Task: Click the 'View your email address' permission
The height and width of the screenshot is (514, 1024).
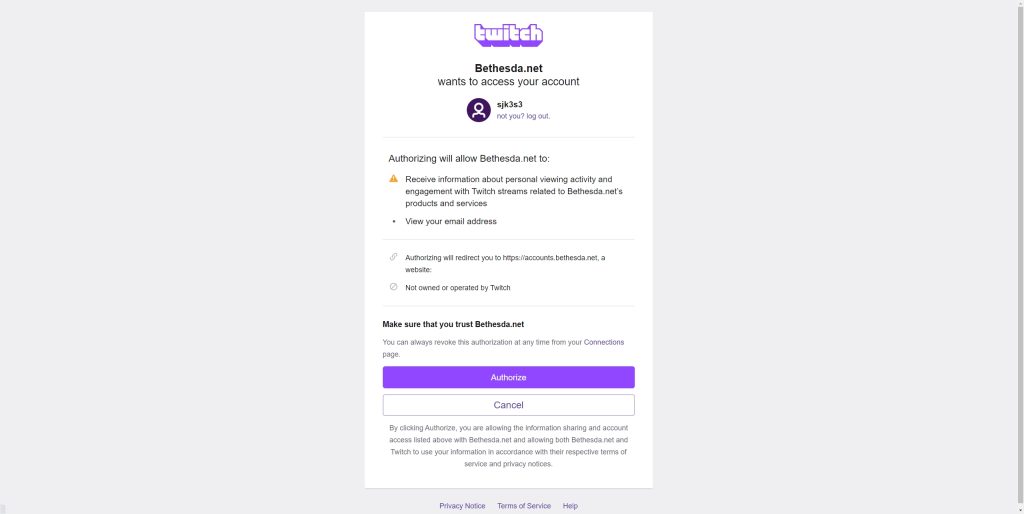Action: (x=451, y=221)
